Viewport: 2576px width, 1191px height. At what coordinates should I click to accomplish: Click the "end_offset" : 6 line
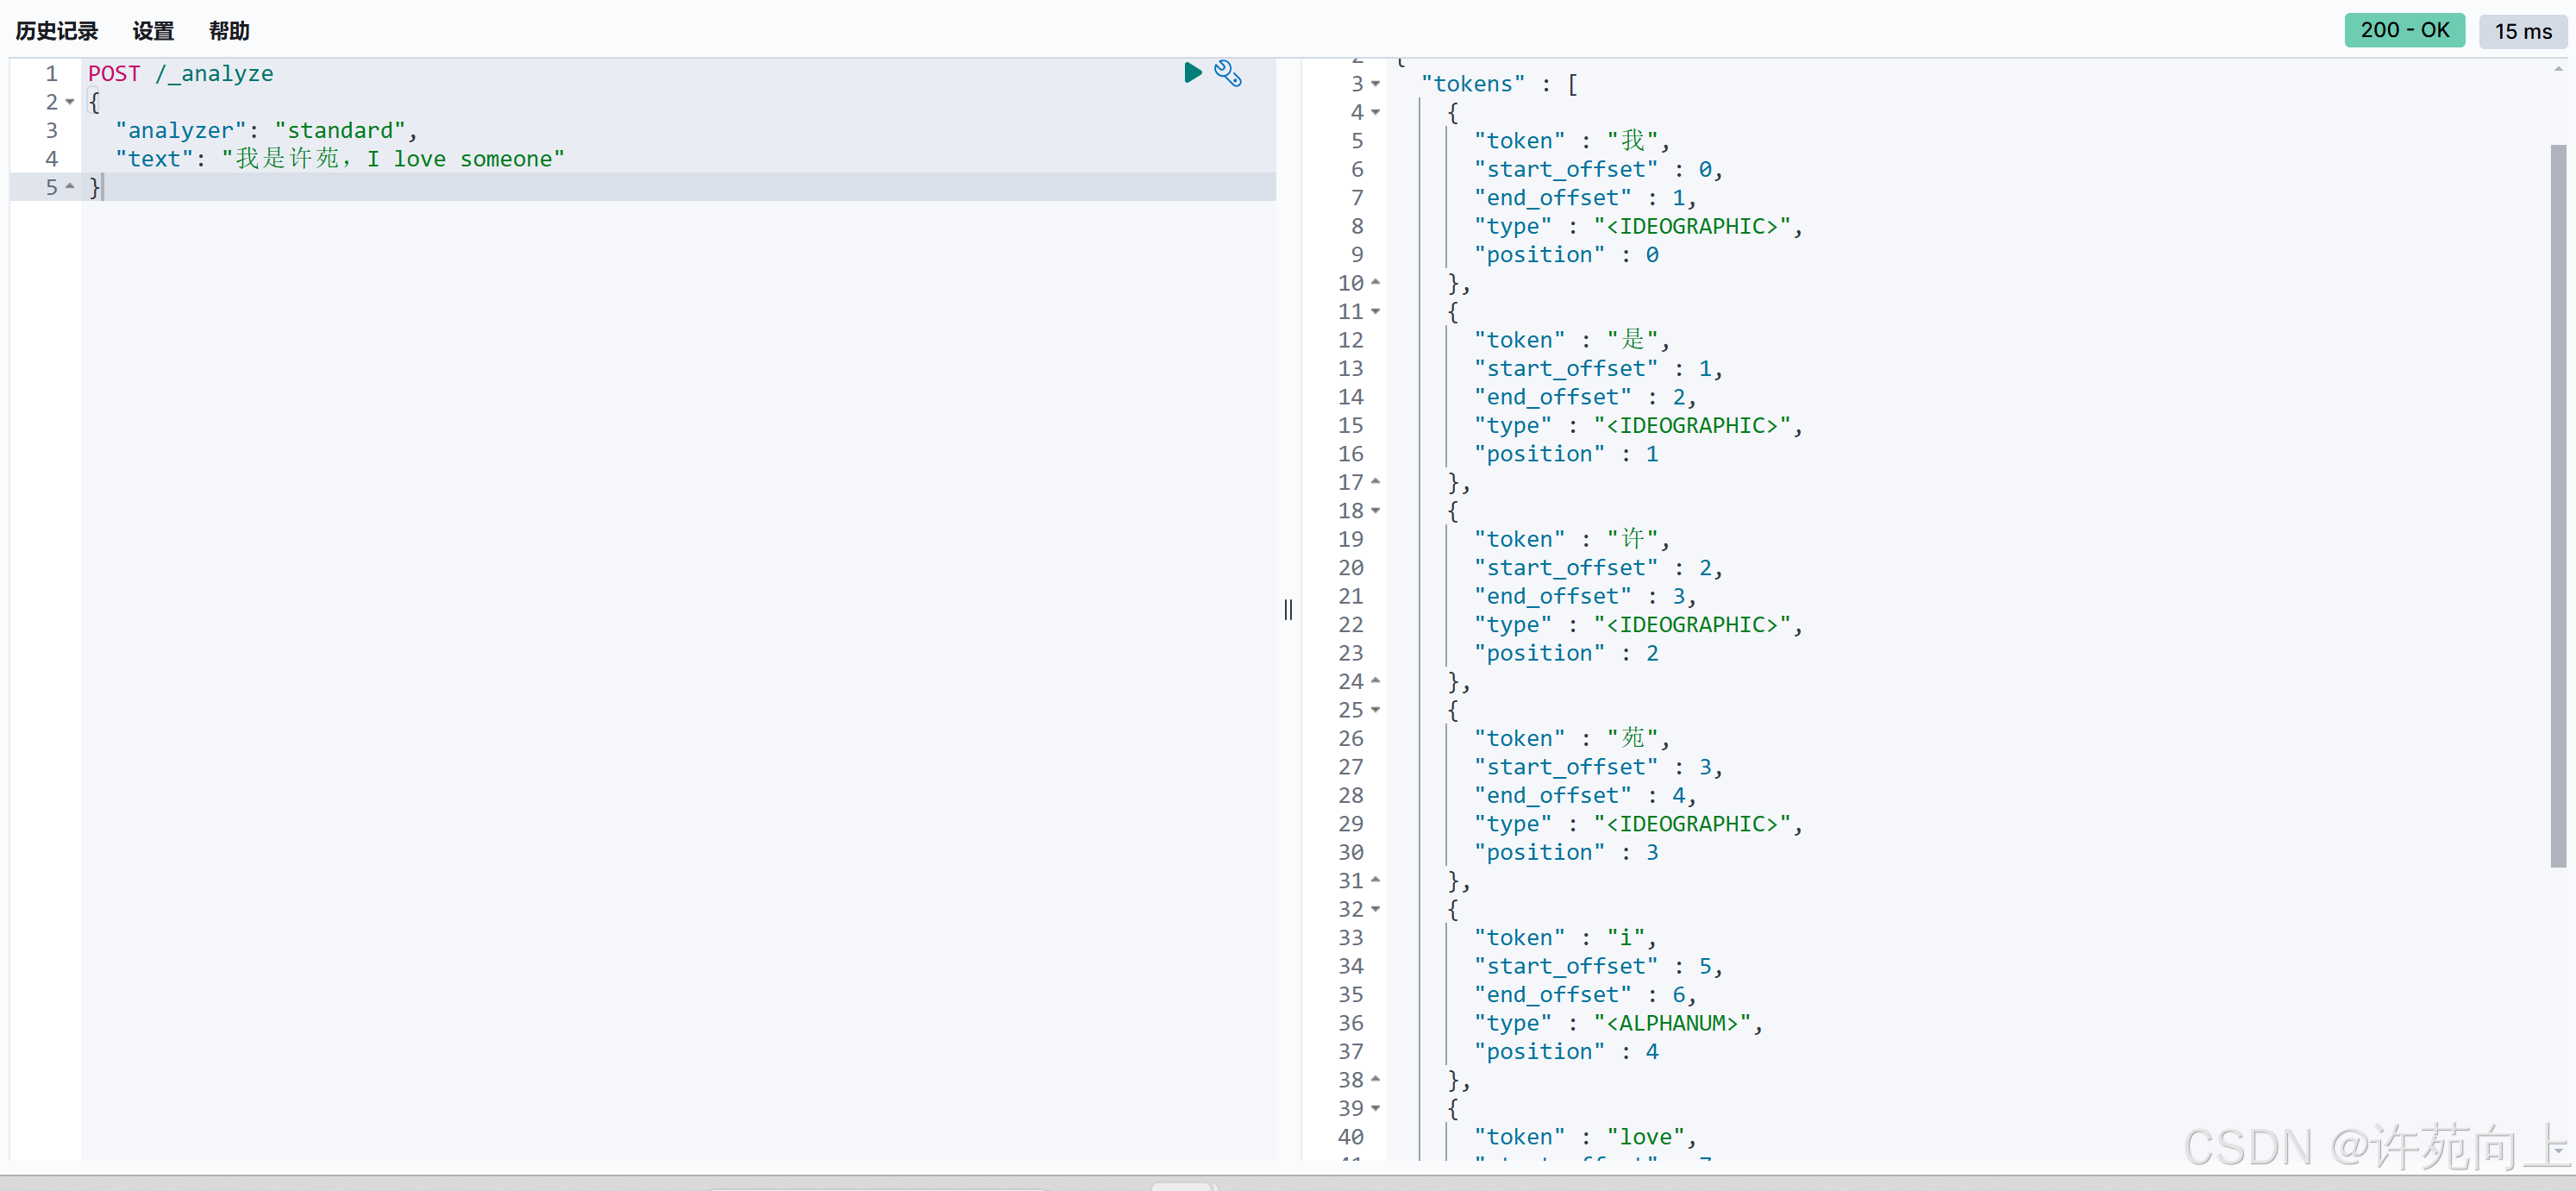pyautogui.click(x=1585, y=994)
